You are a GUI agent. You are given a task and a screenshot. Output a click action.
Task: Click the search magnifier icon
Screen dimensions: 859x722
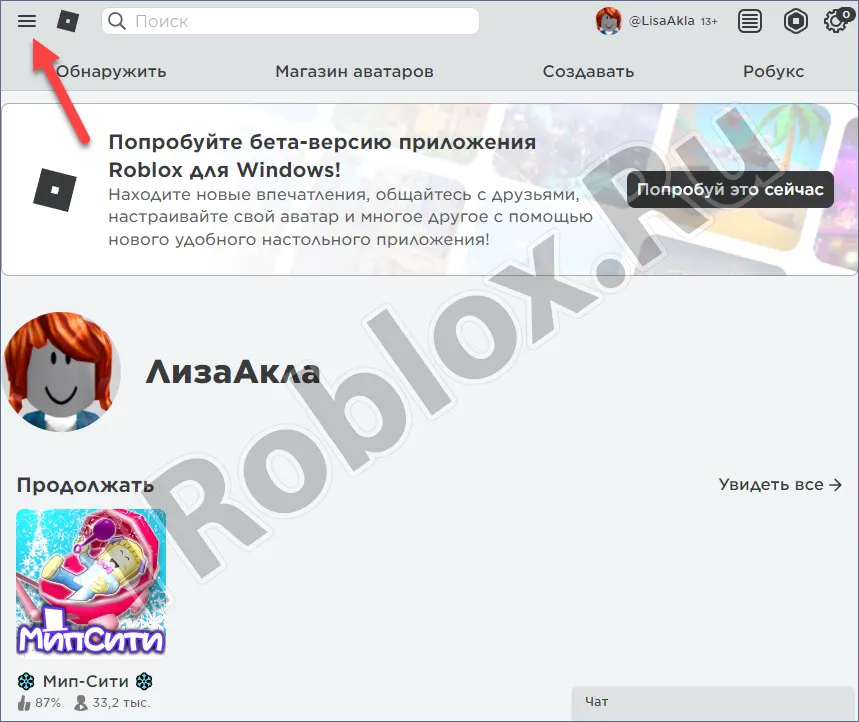[117, 21]
